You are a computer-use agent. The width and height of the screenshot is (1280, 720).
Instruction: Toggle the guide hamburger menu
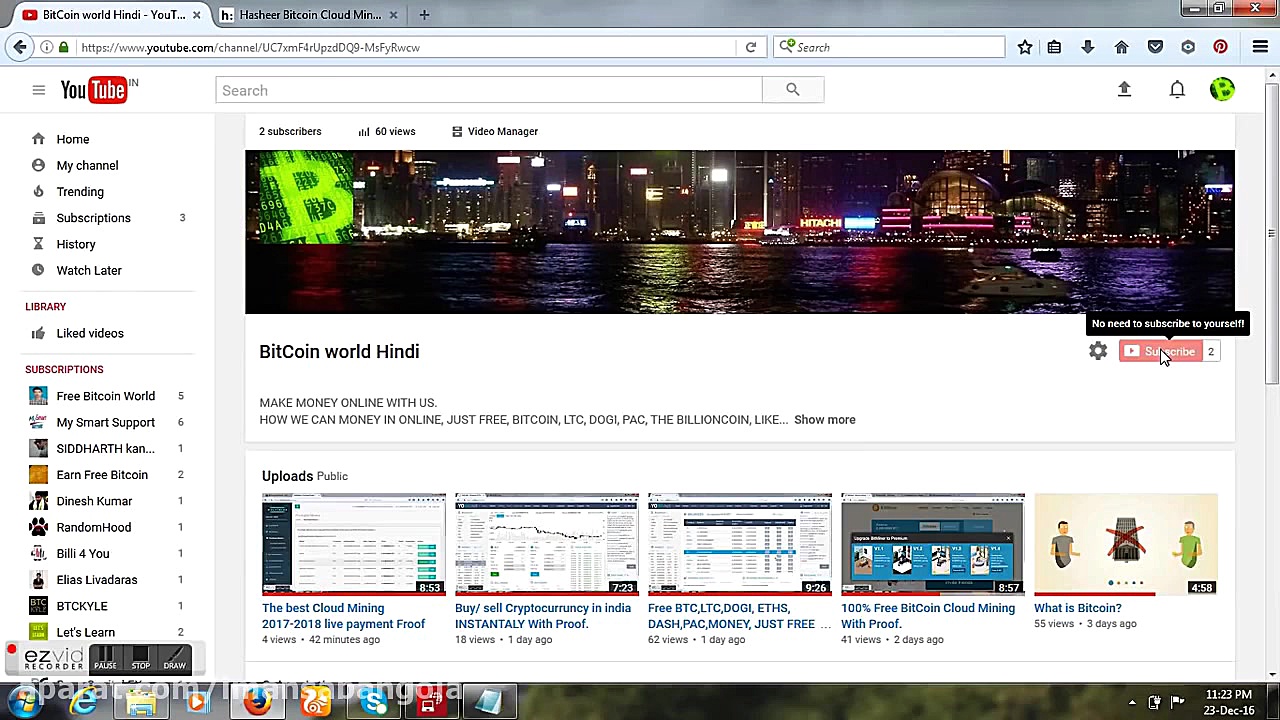tap(39, 89)
